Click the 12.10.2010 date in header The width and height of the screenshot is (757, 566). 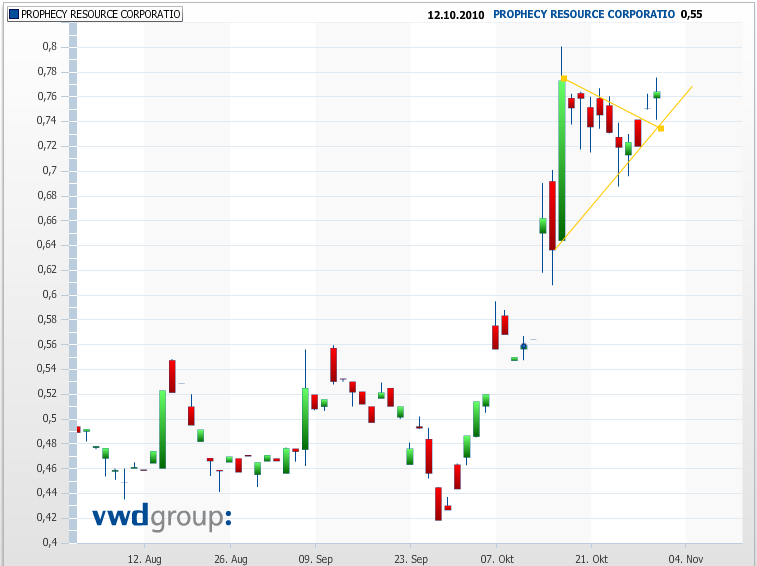pos(455,15)
